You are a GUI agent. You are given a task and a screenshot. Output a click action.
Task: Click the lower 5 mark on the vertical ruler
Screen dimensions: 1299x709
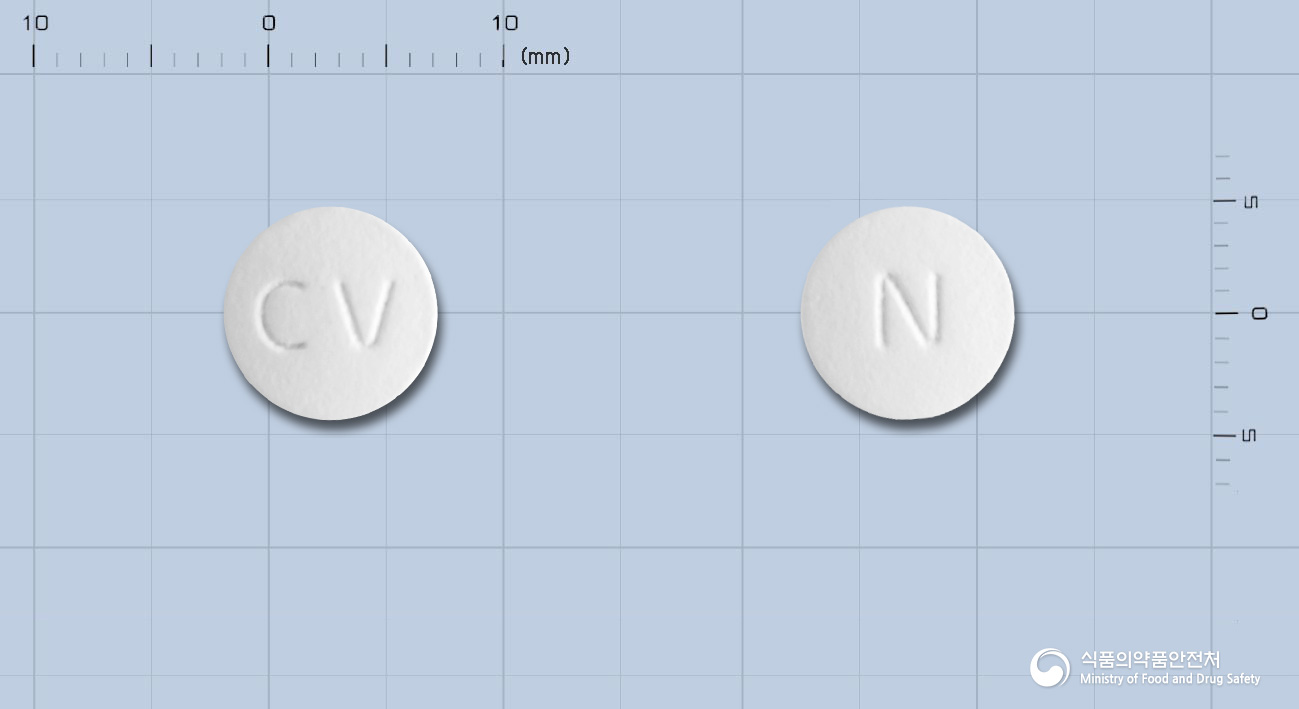[1250, 435]
